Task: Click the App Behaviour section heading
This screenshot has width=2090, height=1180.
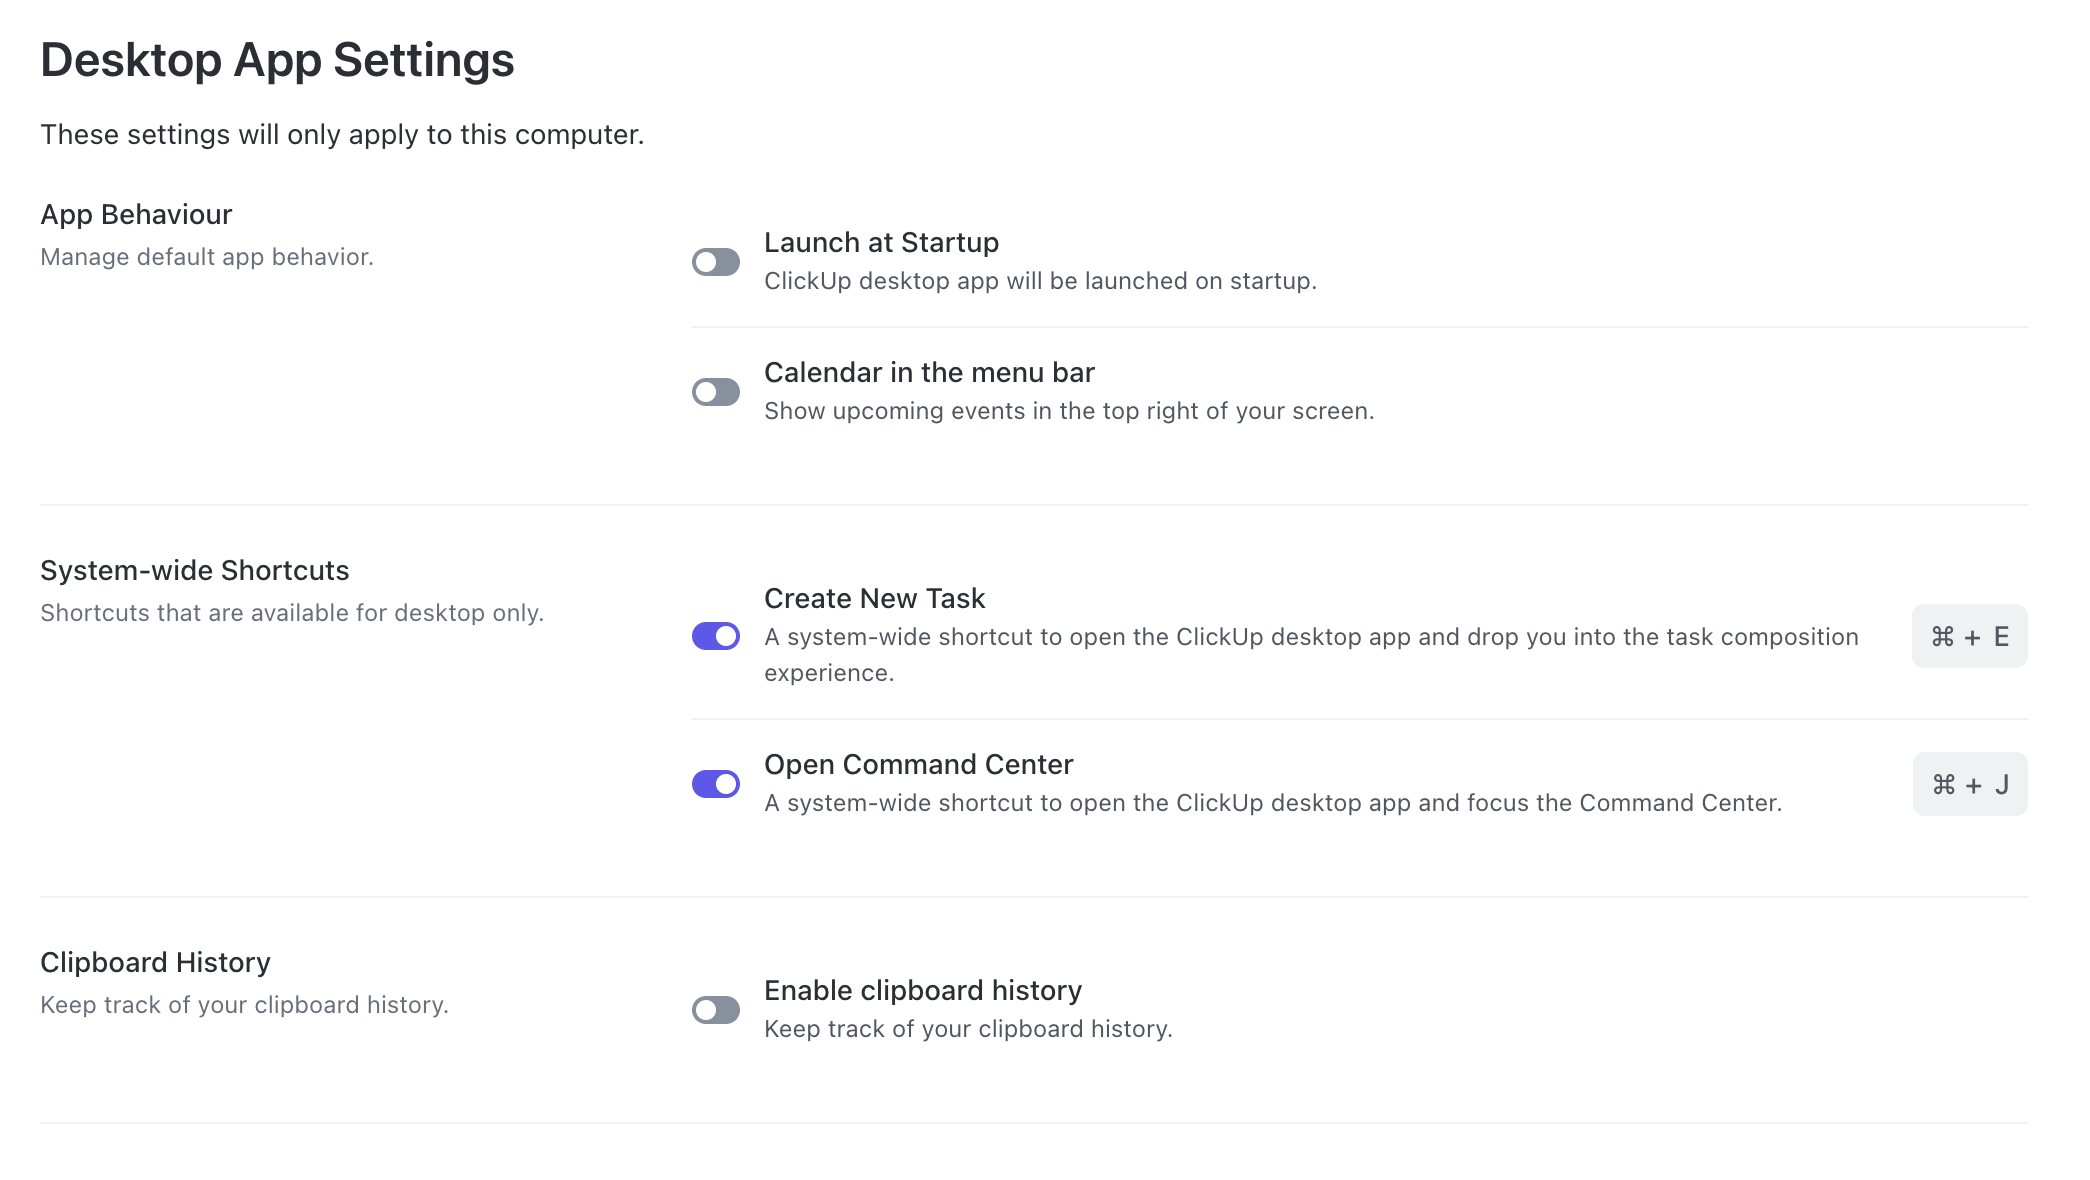Action: pyautogui.click(x=136, y=215)
